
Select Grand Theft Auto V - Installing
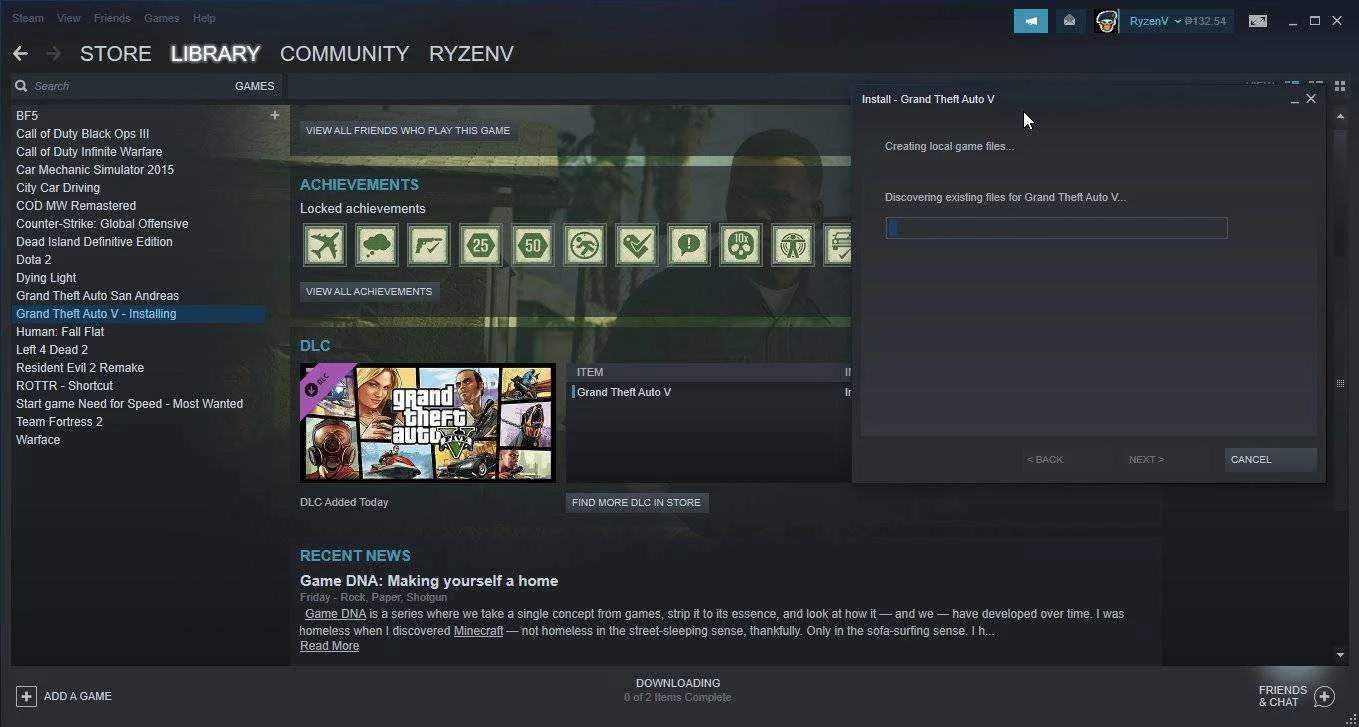pyautogui.click(x=139, y=314)
